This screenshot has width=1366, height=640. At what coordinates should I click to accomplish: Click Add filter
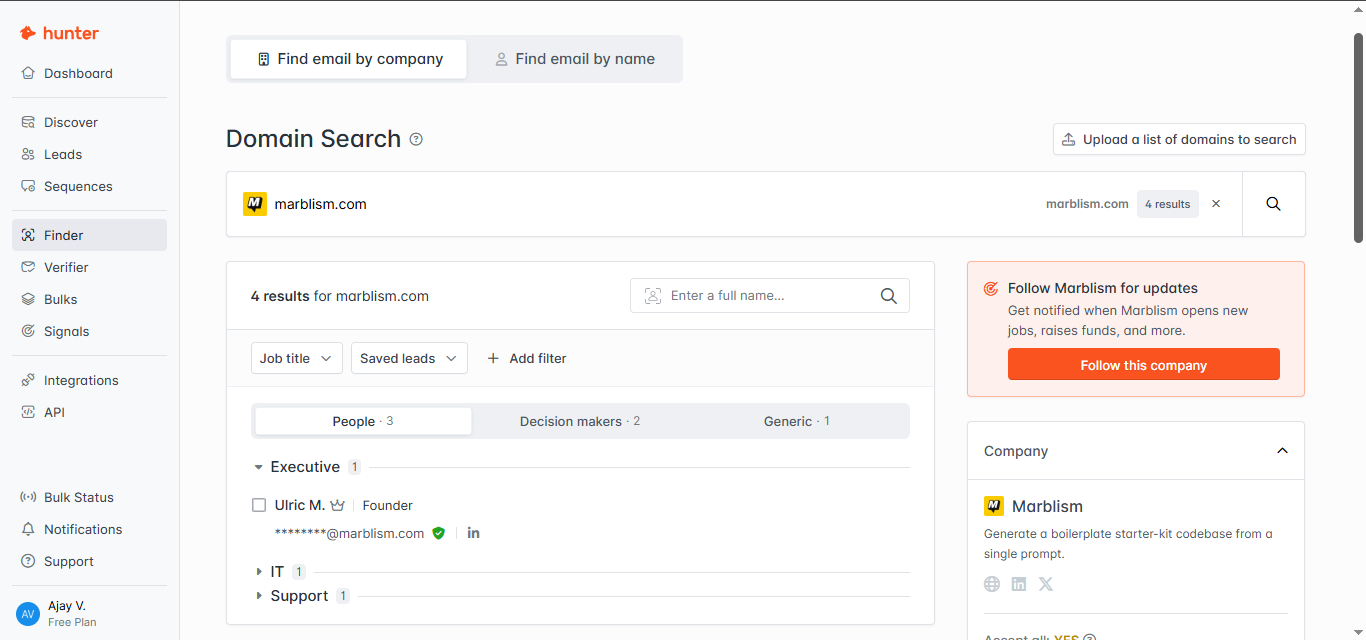click(527, 358)
